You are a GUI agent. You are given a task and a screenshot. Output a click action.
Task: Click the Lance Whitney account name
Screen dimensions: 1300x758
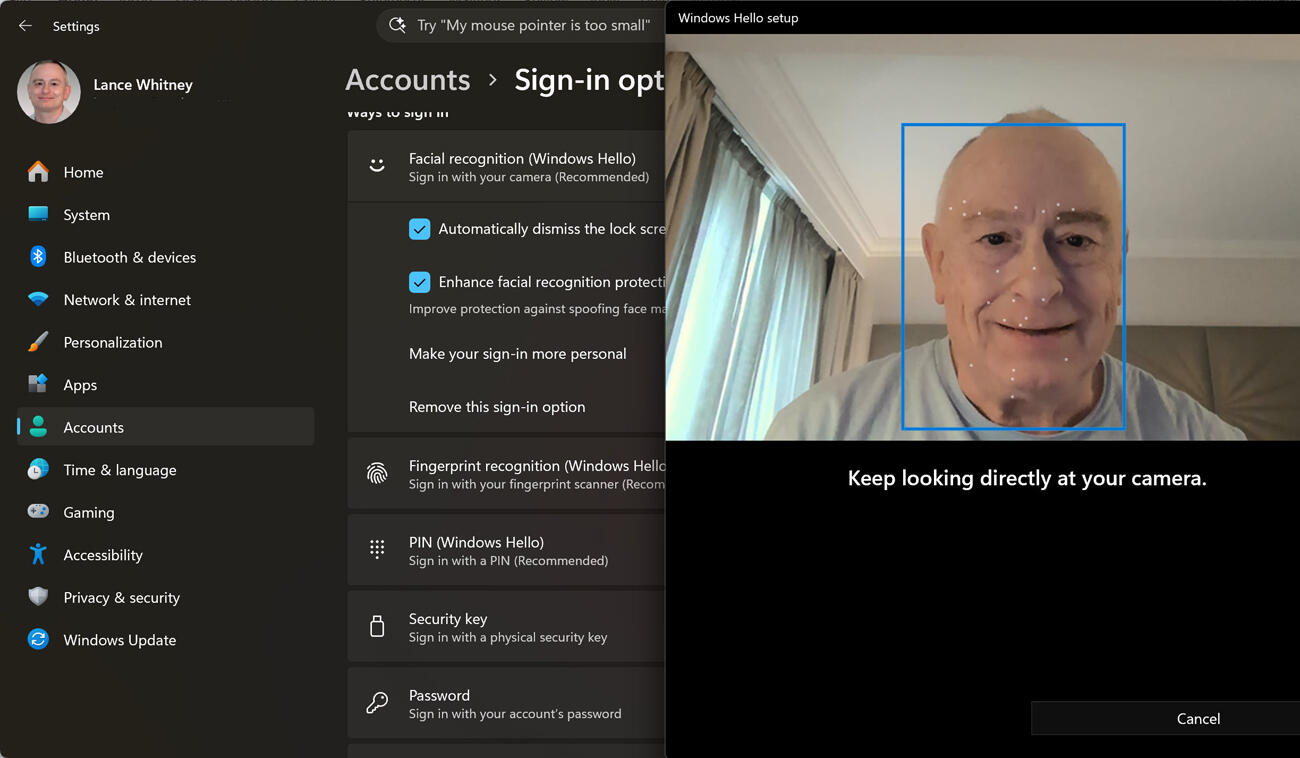(x=143, y=85)
